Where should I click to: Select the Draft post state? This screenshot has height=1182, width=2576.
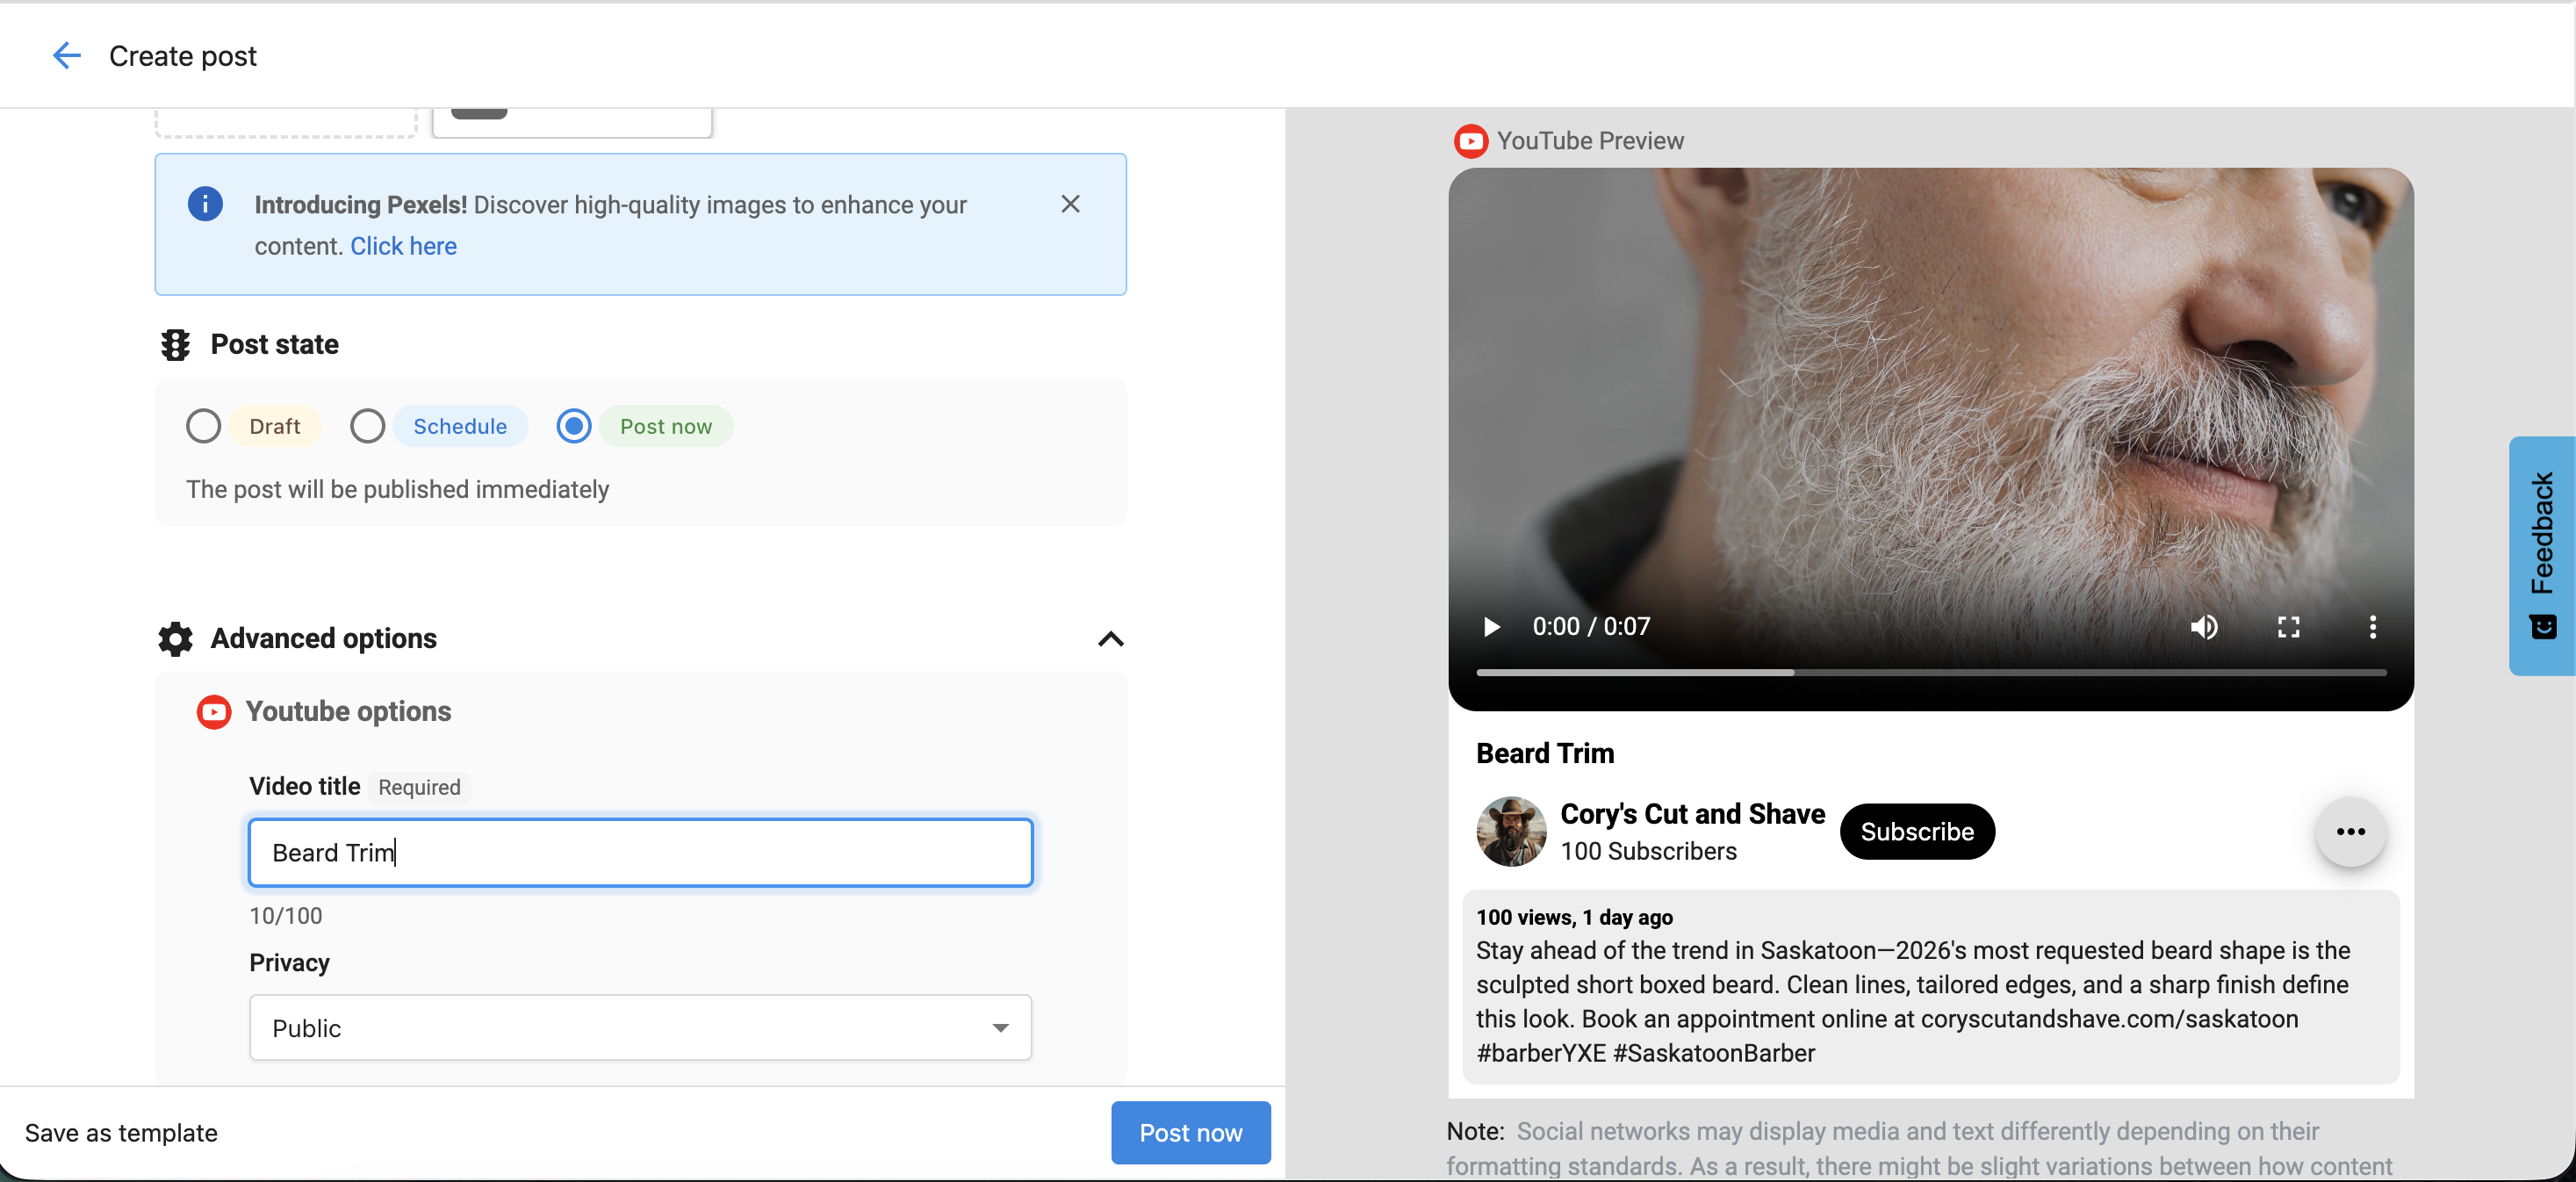point(203,425)
